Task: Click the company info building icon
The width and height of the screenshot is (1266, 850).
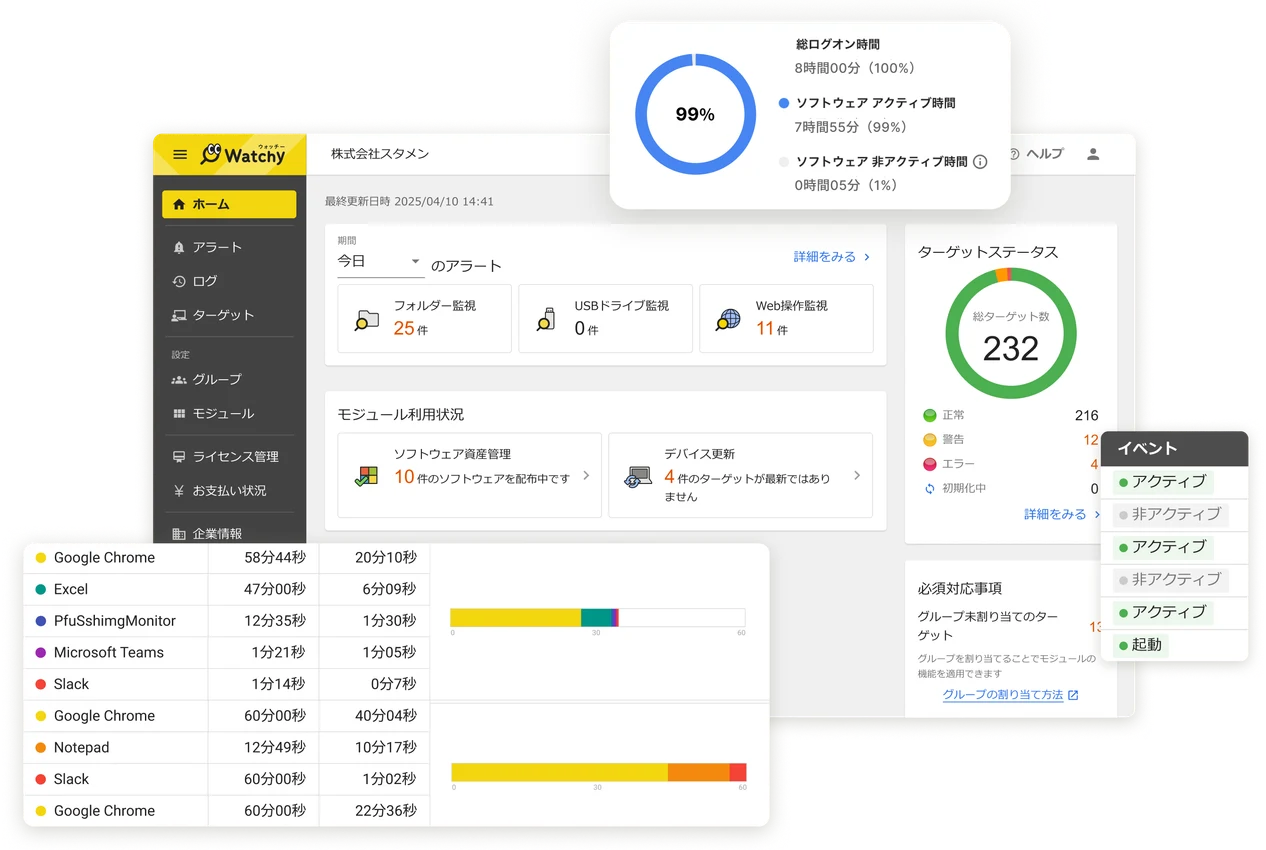Action: (x=179, y=534)
